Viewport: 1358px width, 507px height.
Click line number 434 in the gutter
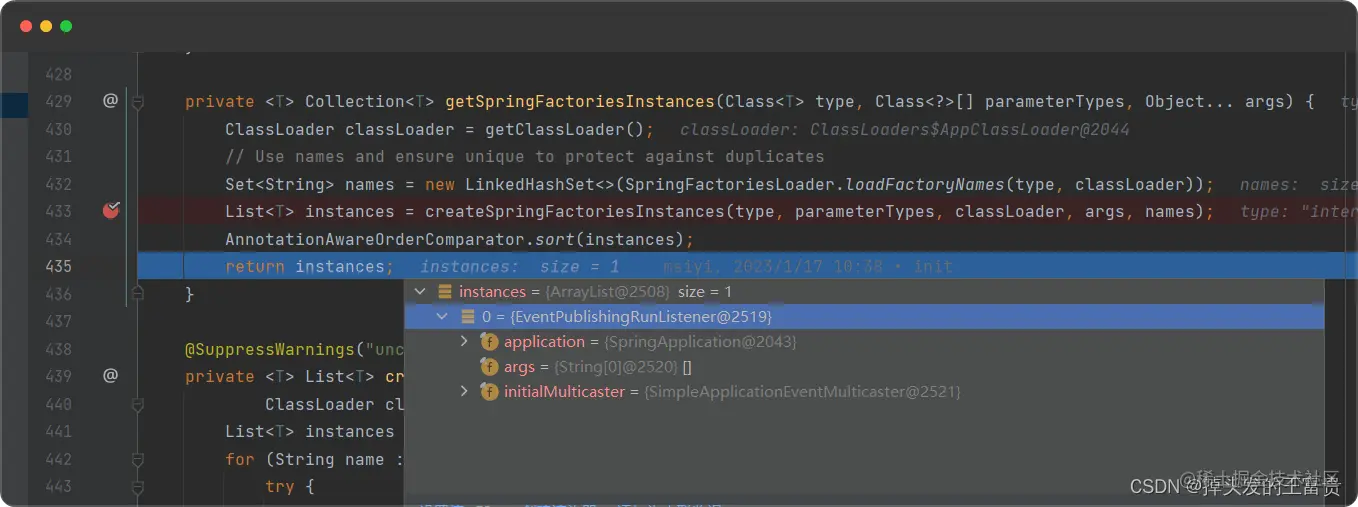click(58, 239)
